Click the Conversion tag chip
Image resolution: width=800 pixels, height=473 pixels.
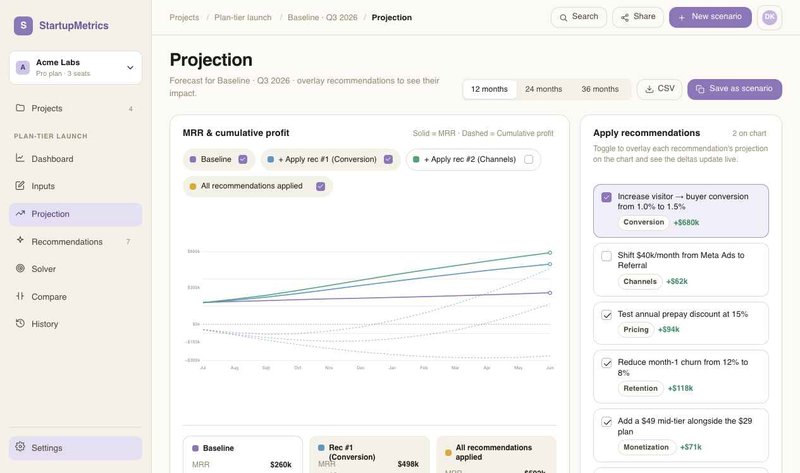[643, 222]
